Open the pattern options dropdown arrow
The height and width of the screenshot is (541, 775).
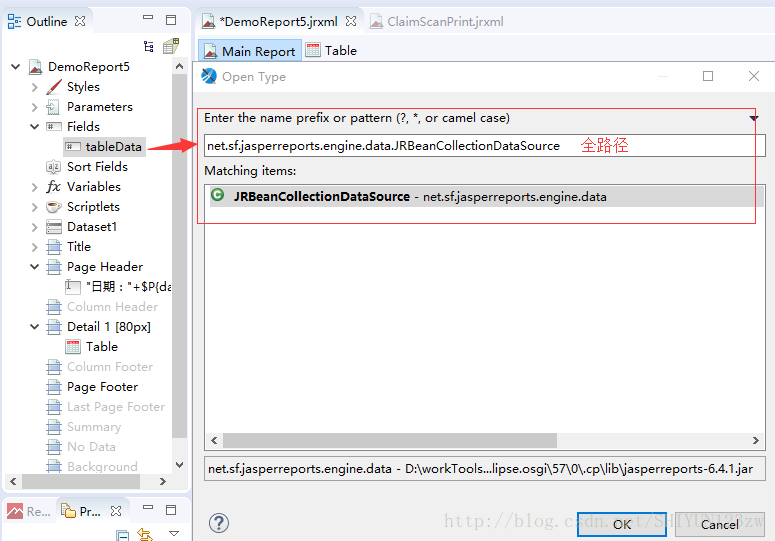point(754,118)
